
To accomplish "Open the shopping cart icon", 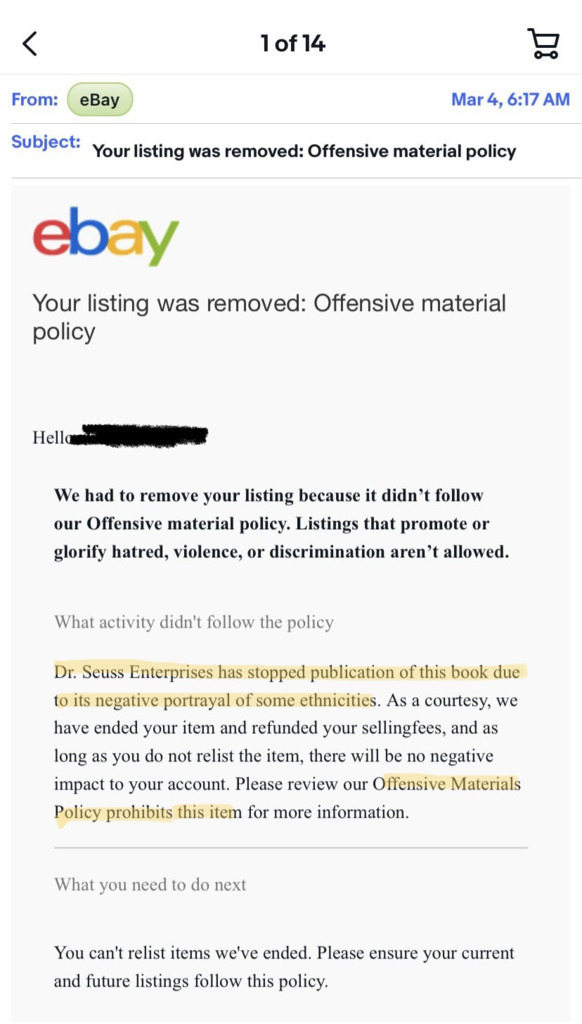I will point(544,44).
